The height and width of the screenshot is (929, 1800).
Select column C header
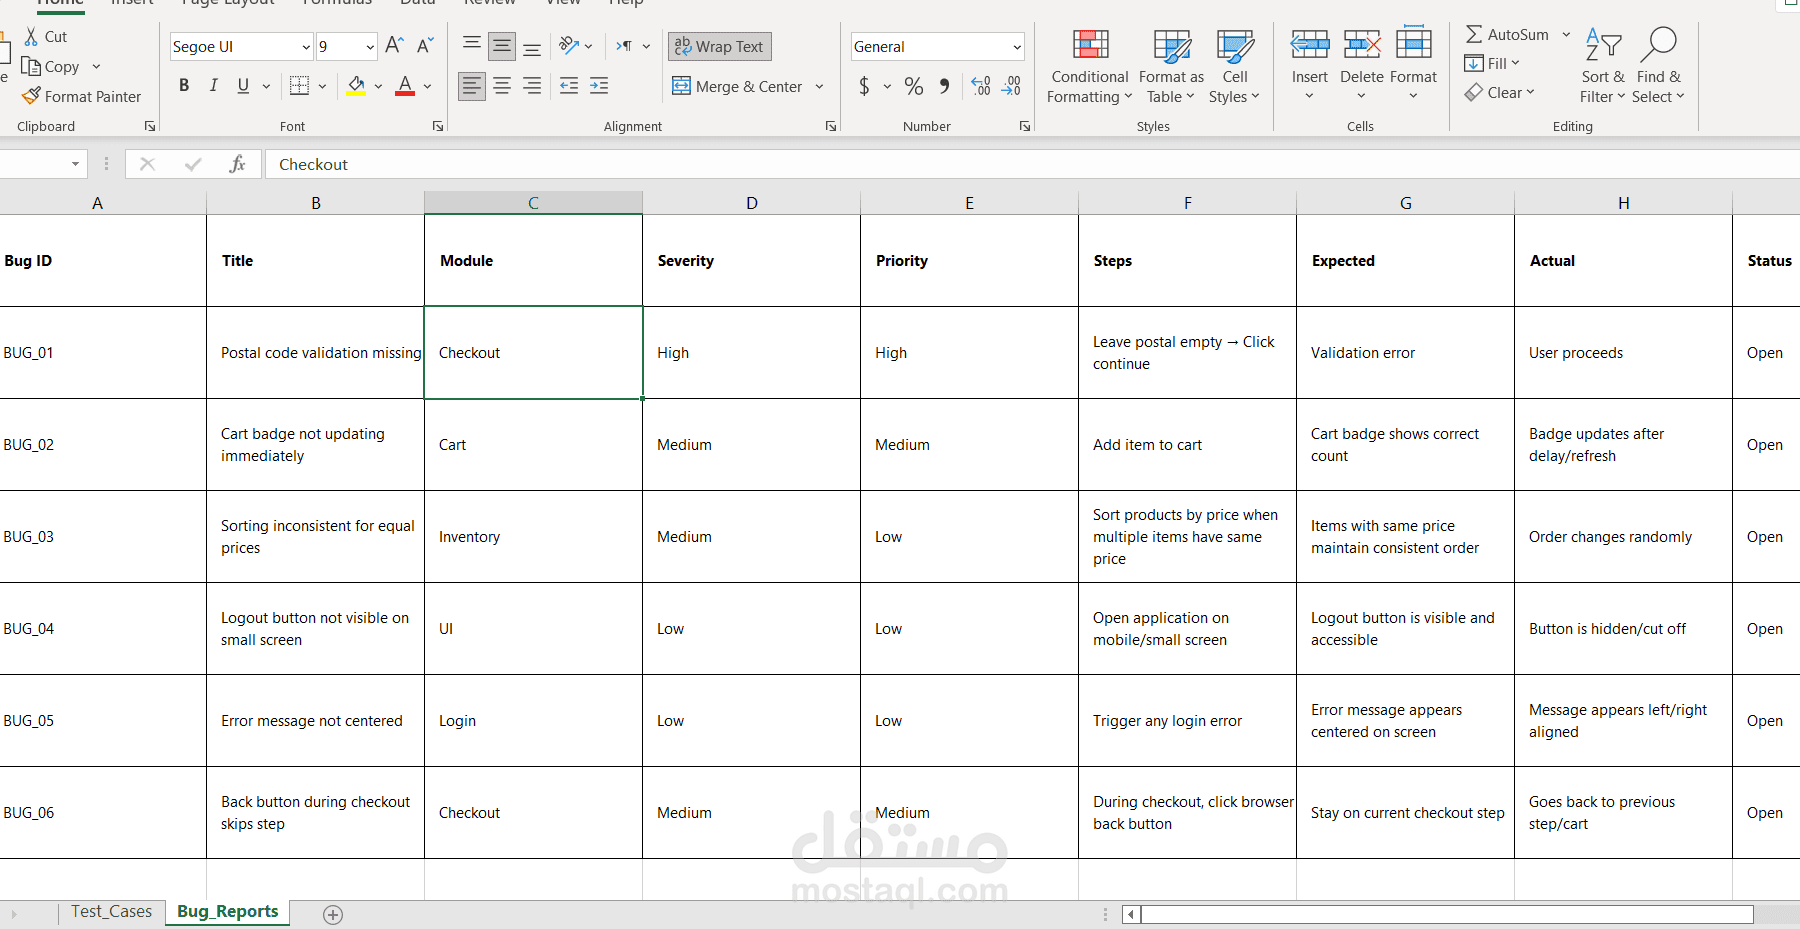pyautogui.click(x=533, y=203)
